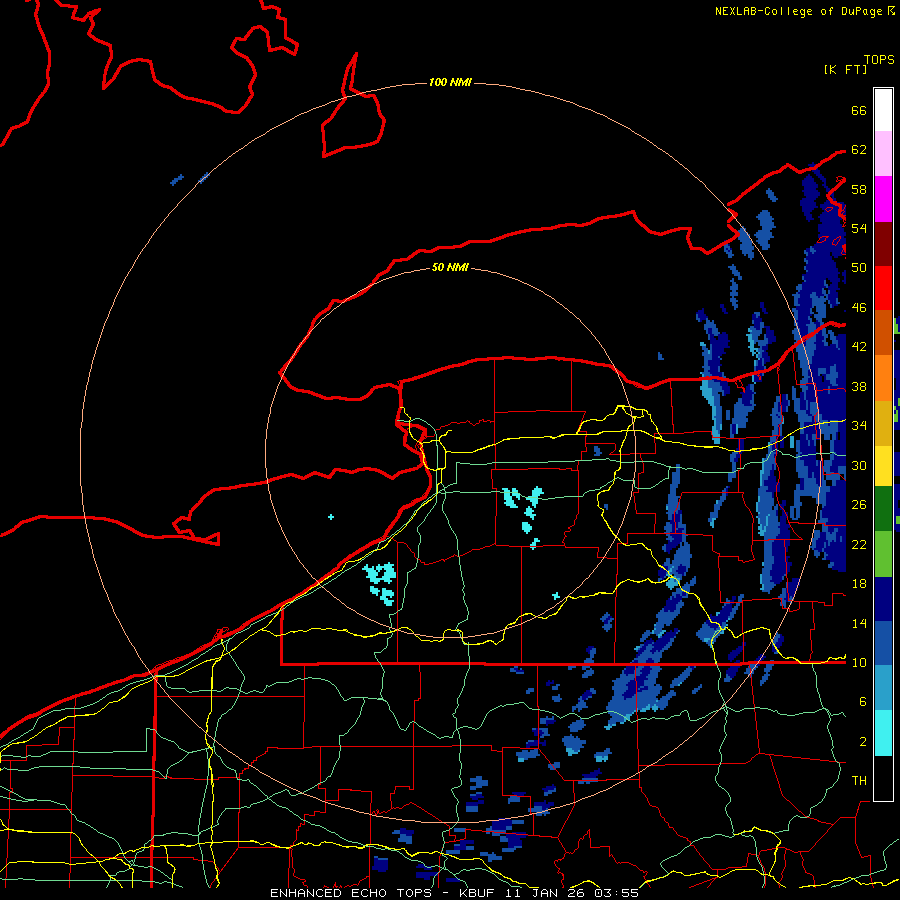Click the dark red swatch near 50
Viewport: 900px width, 900px height.
(x=883, y=243)
